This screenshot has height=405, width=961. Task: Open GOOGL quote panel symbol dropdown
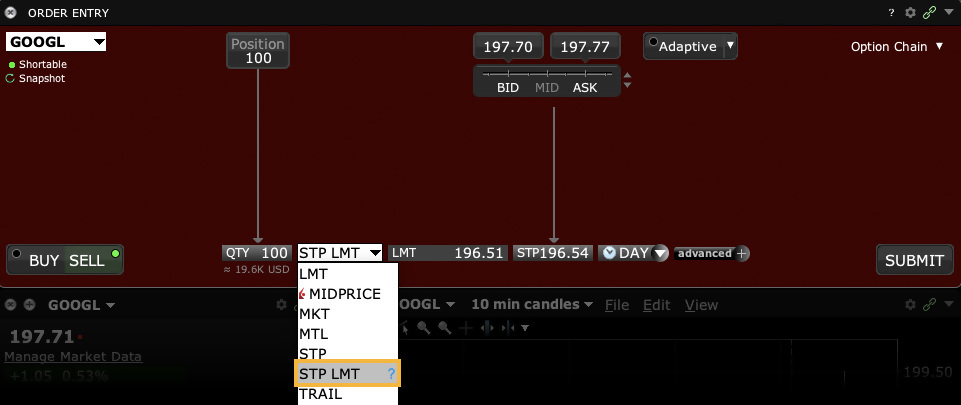click(82, 305)
